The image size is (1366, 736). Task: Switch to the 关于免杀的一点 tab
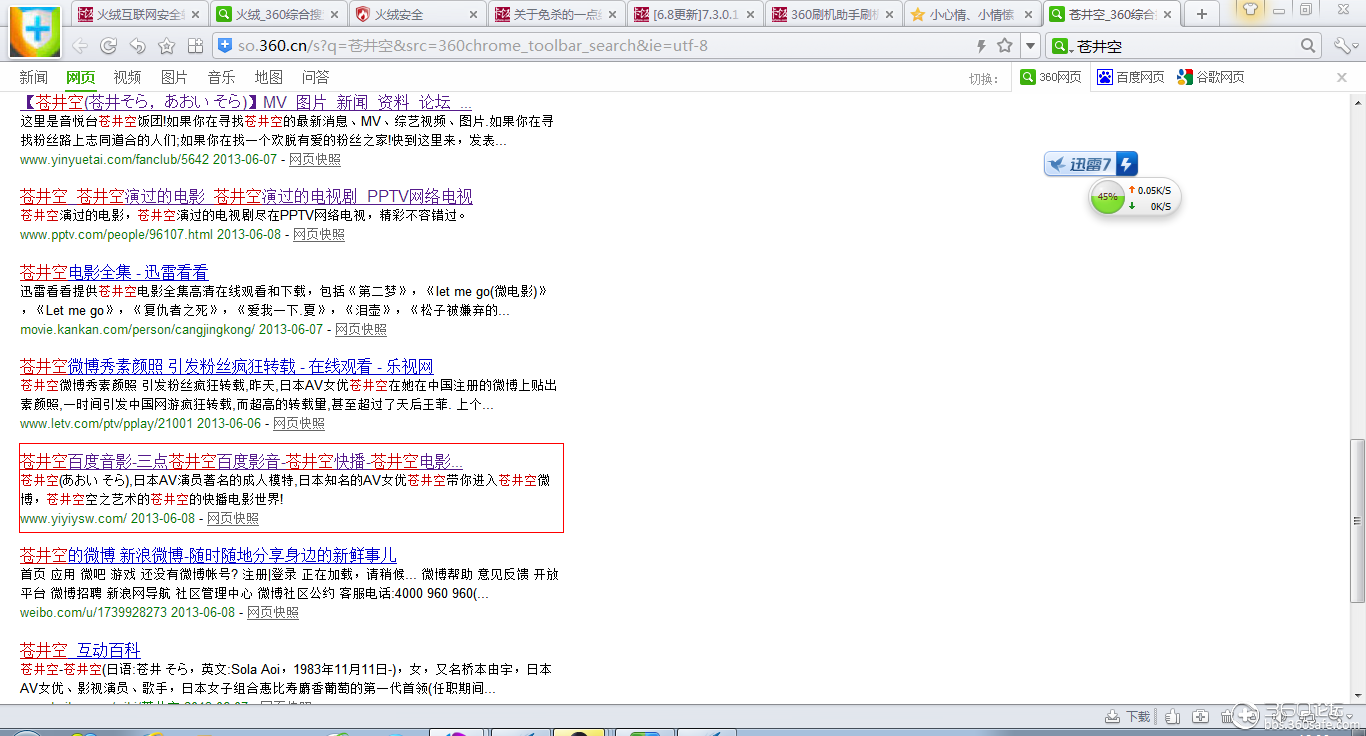[x=558, y=14]
